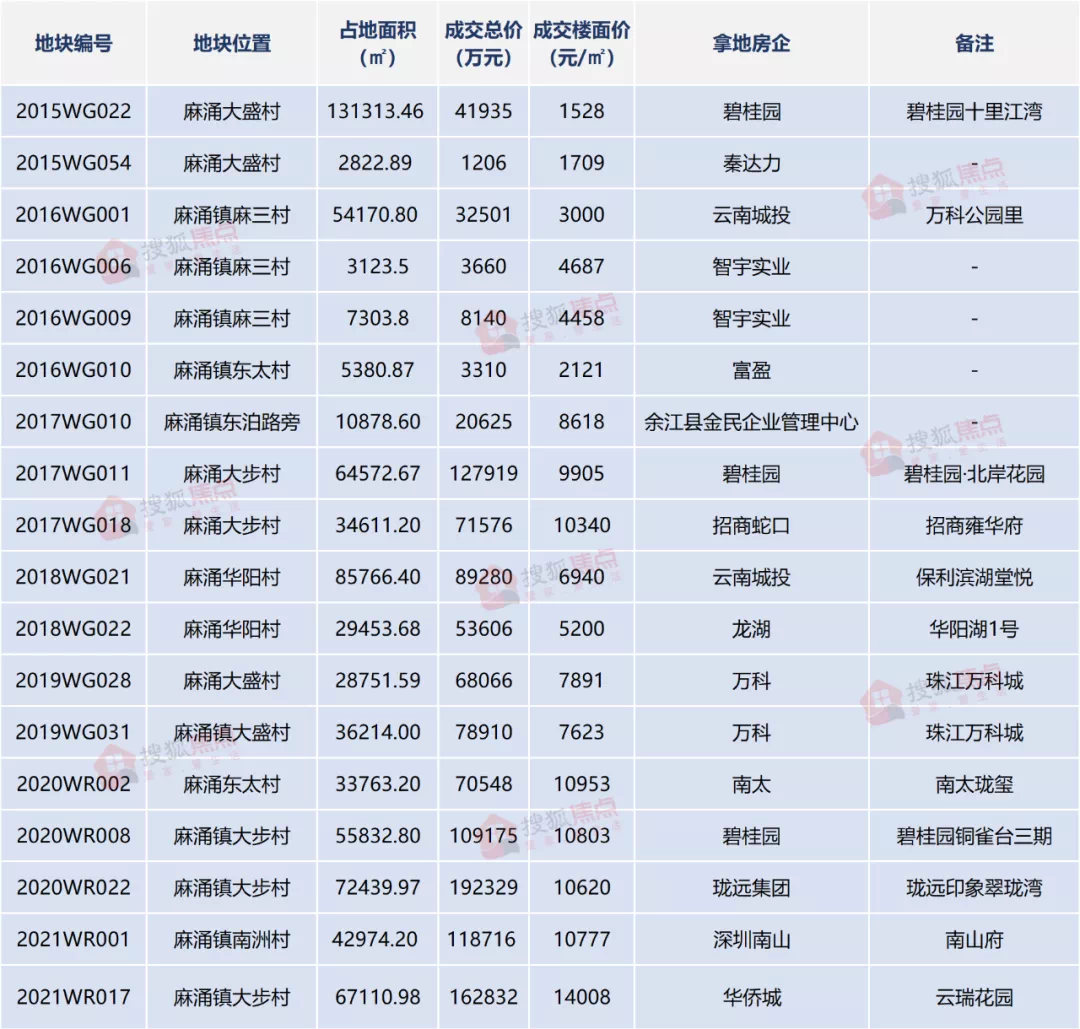
Task: Click the 备注 column header
Action: point(975,43)
